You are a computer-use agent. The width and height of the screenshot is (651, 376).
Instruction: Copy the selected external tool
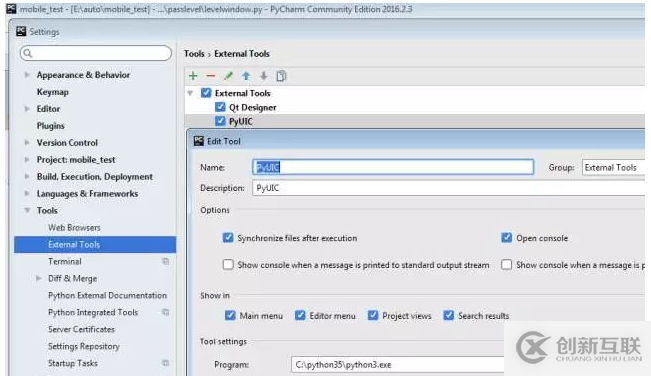tap(281, 76)
